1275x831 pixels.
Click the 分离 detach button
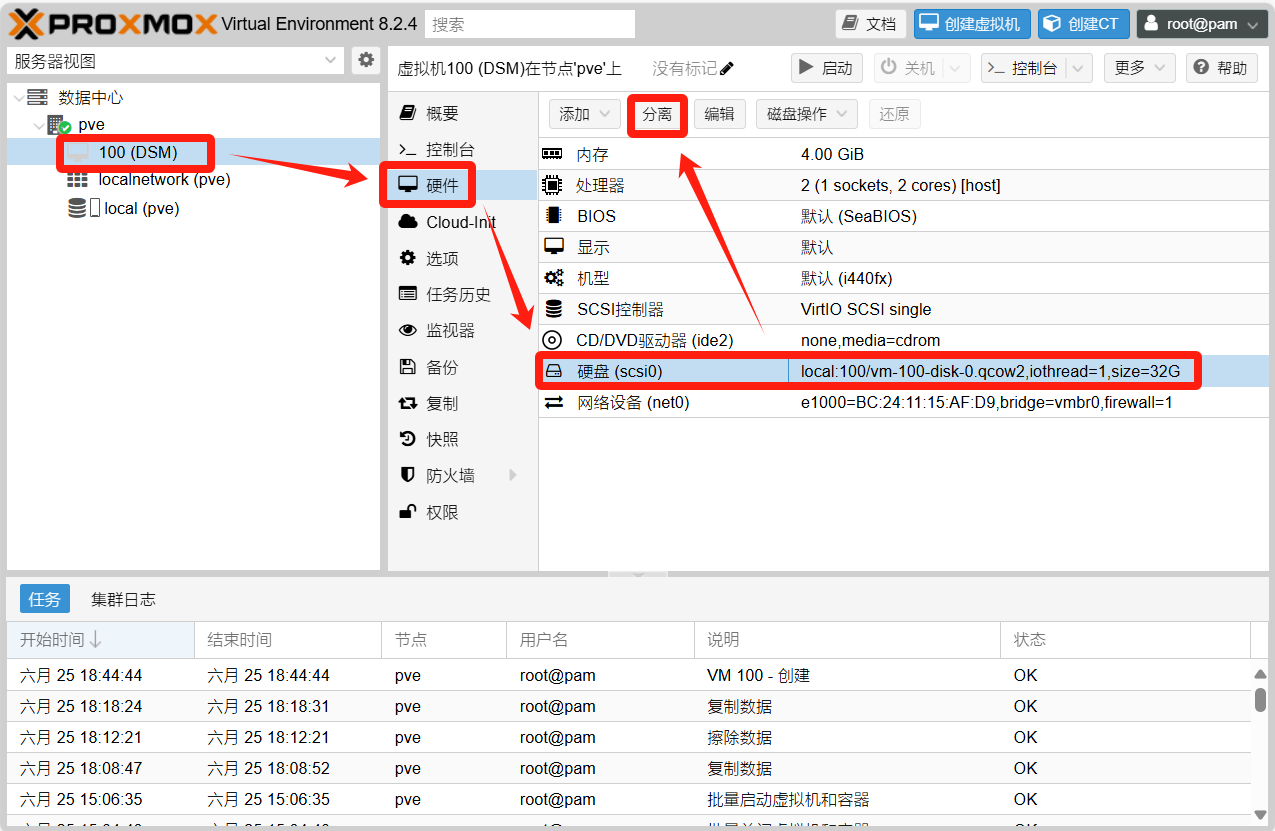[x=657, y=114]
